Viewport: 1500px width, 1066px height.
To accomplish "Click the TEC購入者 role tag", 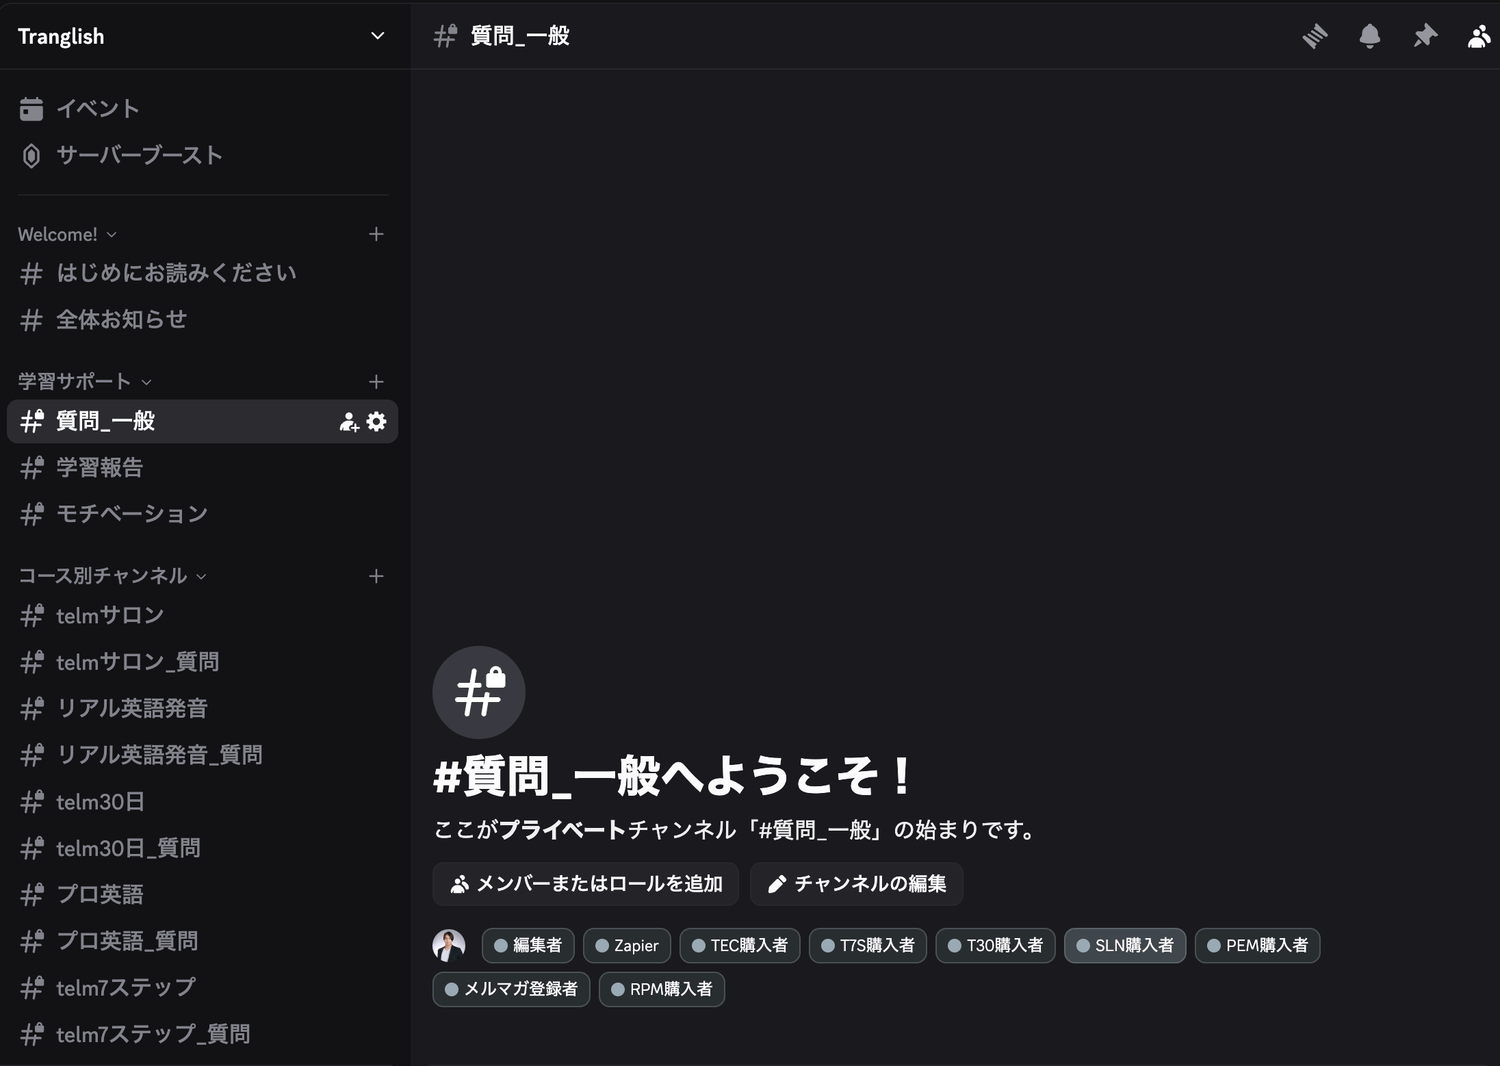I will coord(740,945).
